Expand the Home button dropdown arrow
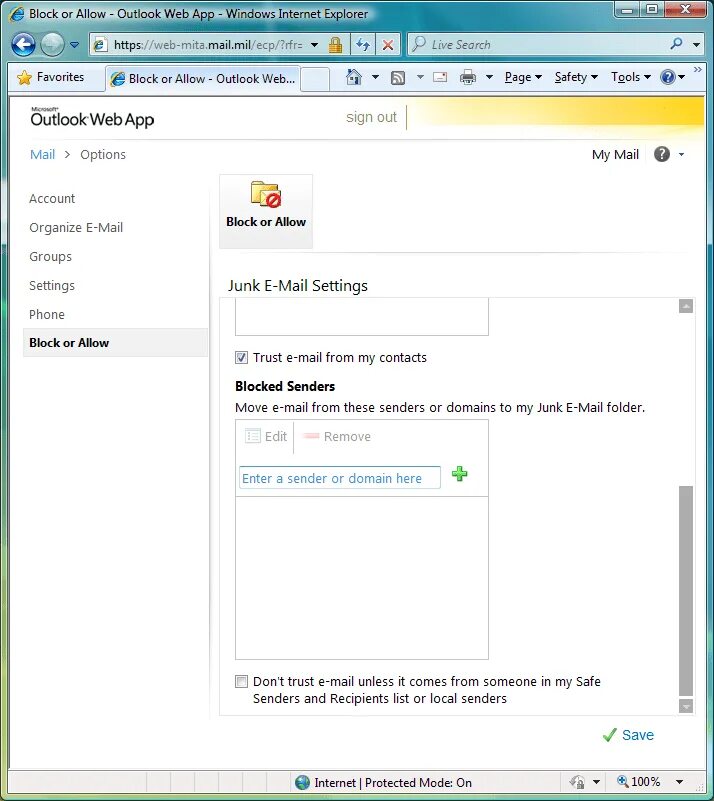 click(375, 77)
